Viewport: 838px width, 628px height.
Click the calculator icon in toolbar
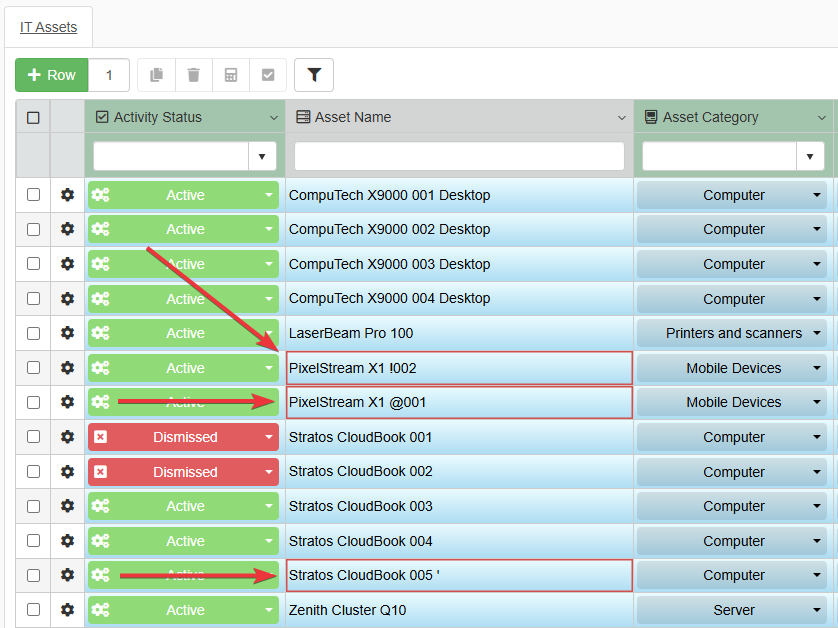pos(231,75)
